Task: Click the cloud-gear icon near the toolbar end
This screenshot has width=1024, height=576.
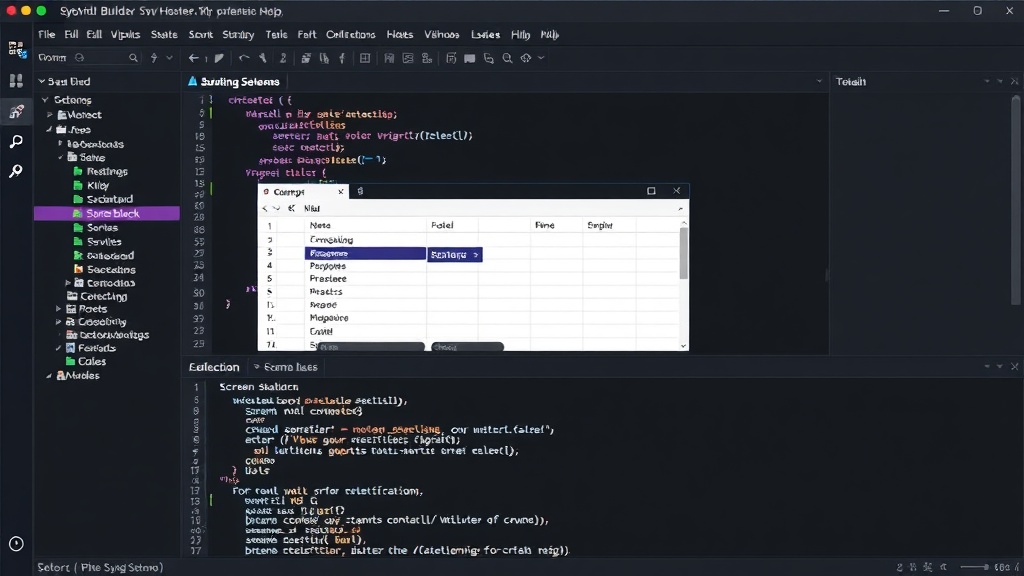Action: tap(526, 58)
